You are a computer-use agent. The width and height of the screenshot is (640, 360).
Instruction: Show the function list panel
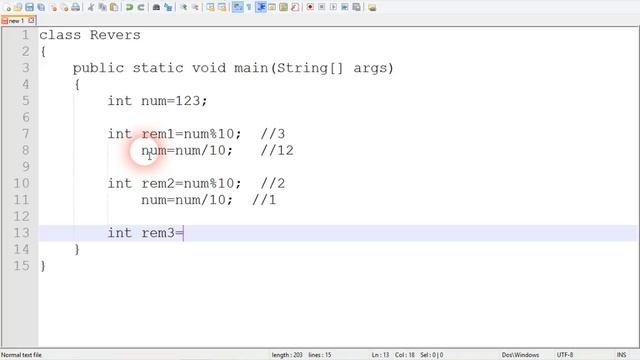coord(295,7)
